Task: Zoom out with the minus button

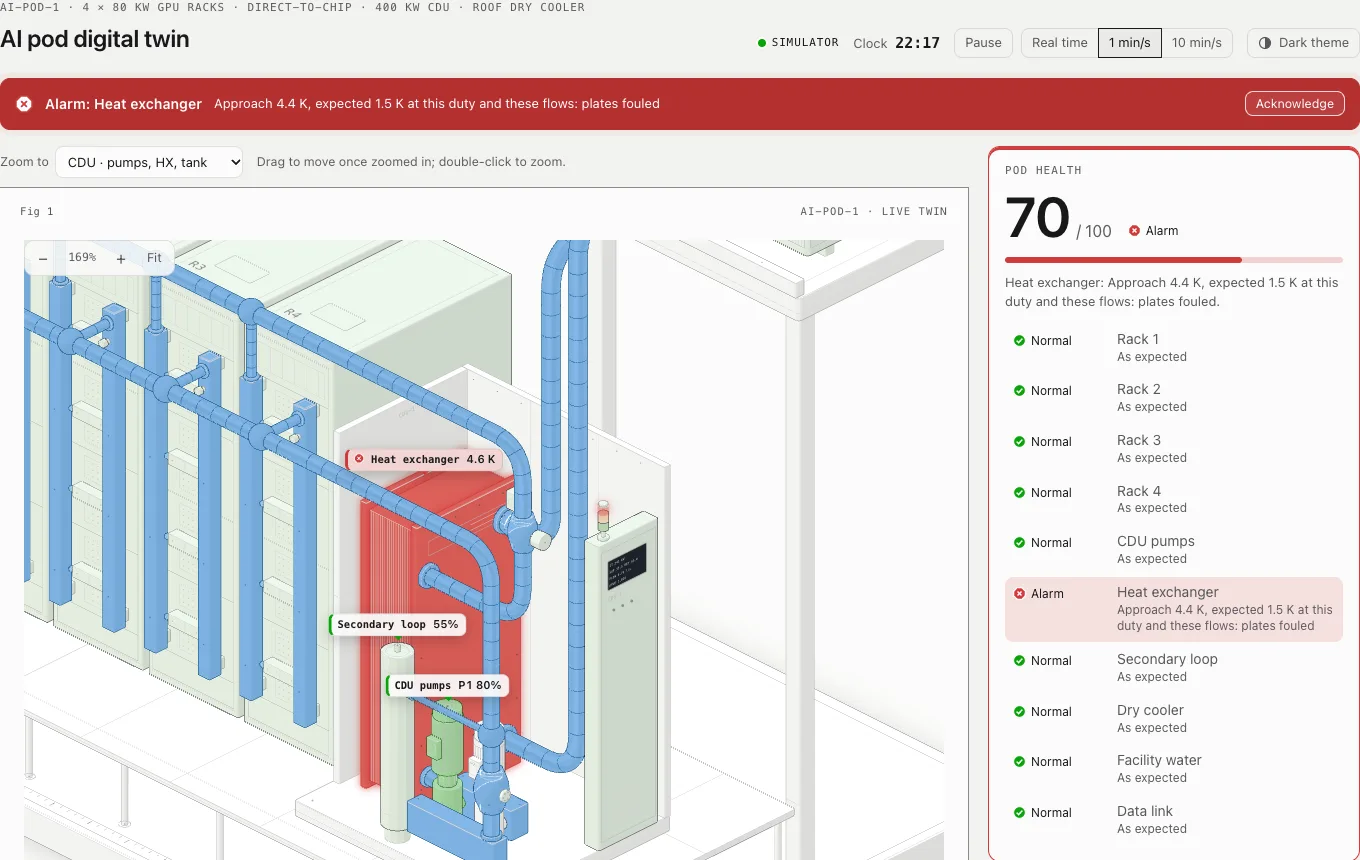Action: [x=43, y=258]
